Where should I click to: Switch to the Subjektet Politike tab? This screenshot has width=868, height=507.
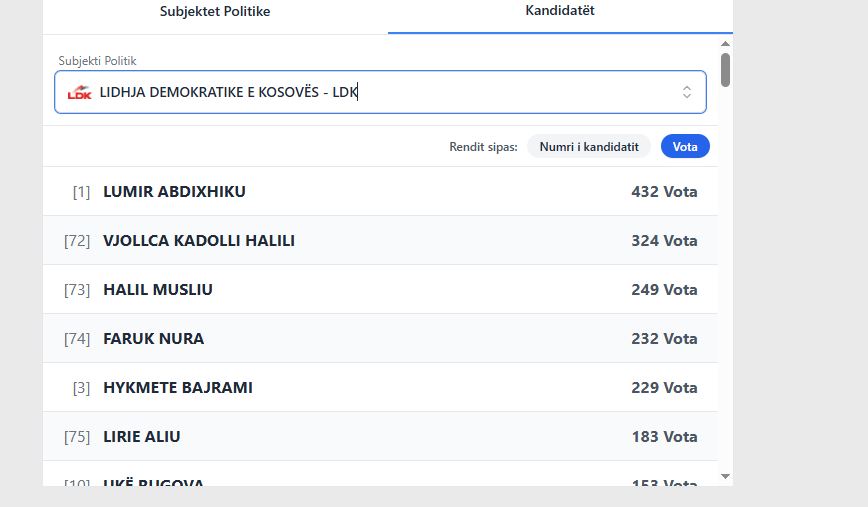click(215, 12)
